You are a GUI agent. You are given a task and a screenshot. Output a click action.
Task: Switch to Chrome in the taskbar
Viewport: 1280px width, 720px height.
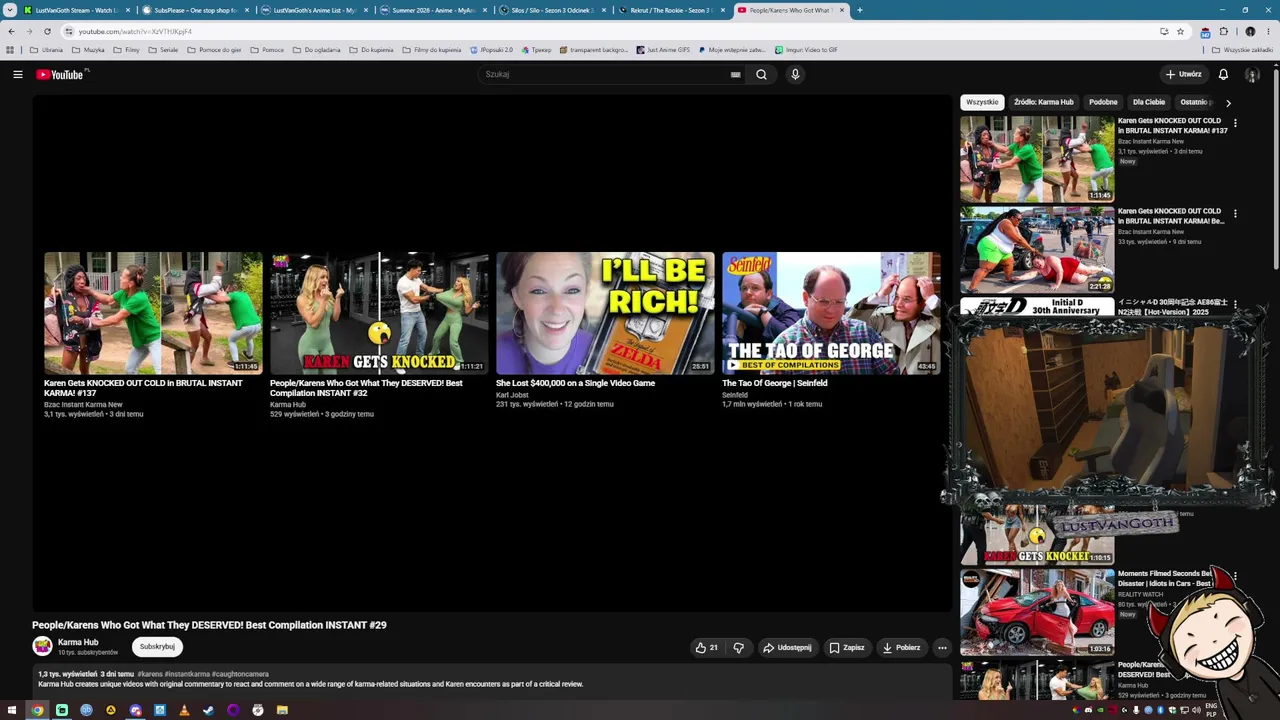37,710
